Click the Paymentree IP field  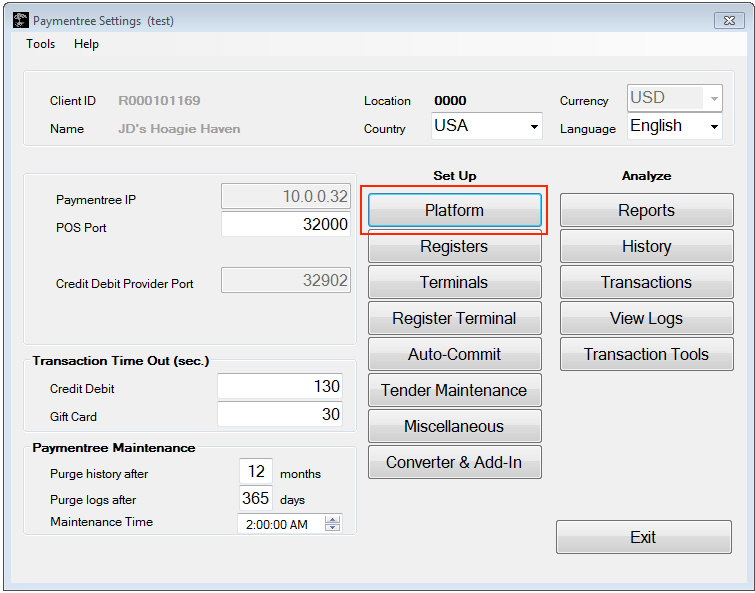click(286, 196)
